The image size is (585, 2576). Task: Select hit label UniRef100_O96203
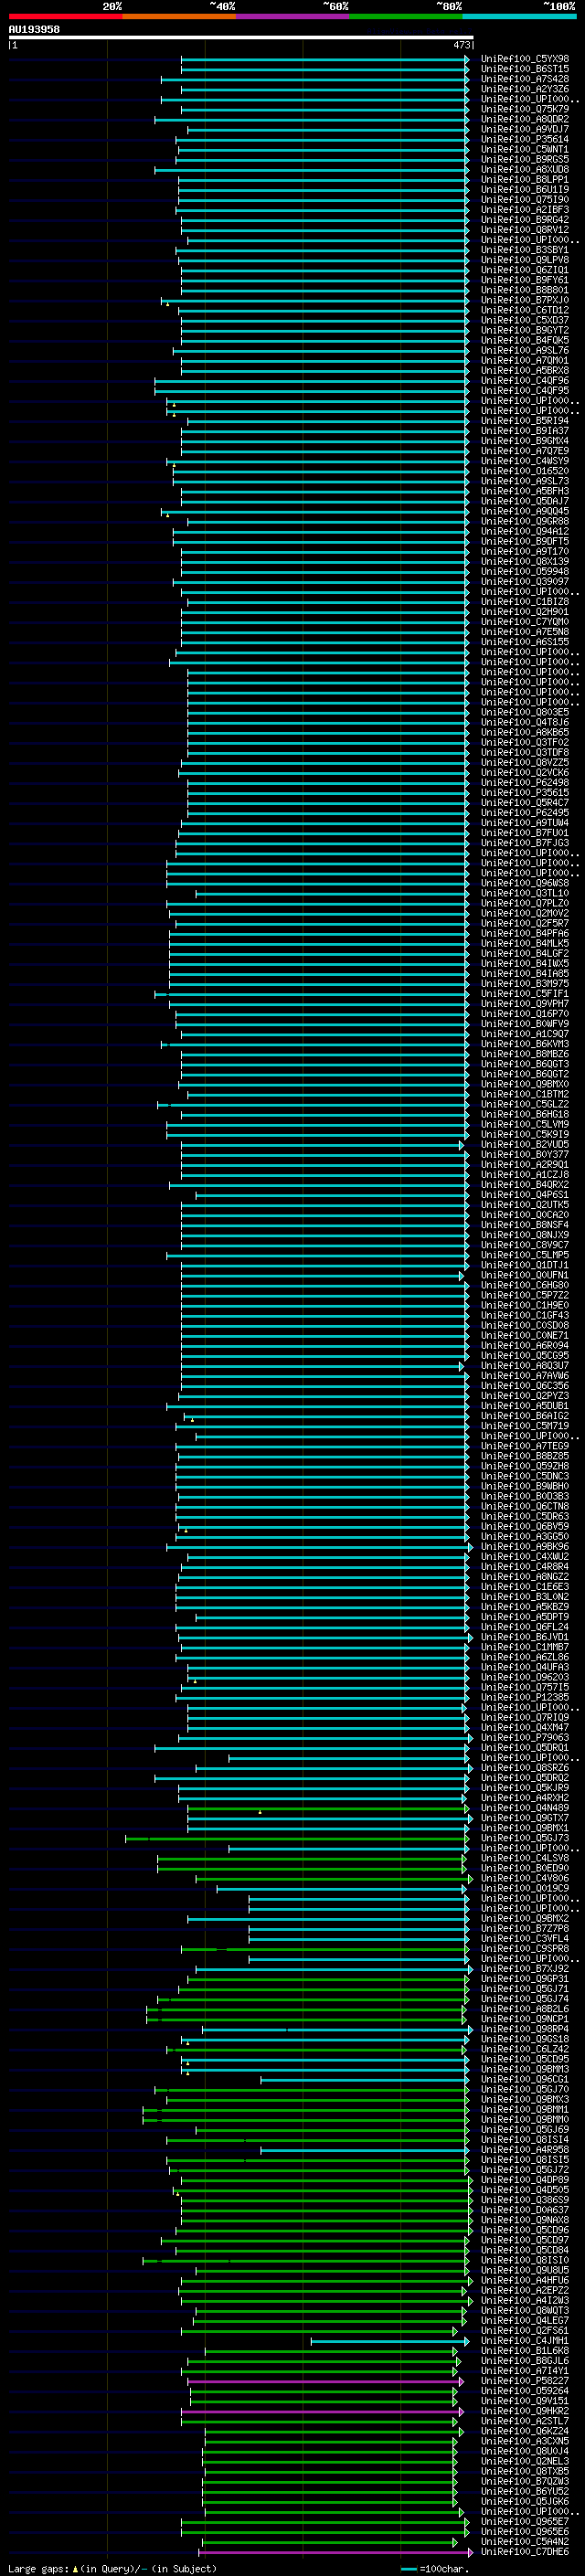tap(525, 1677)
